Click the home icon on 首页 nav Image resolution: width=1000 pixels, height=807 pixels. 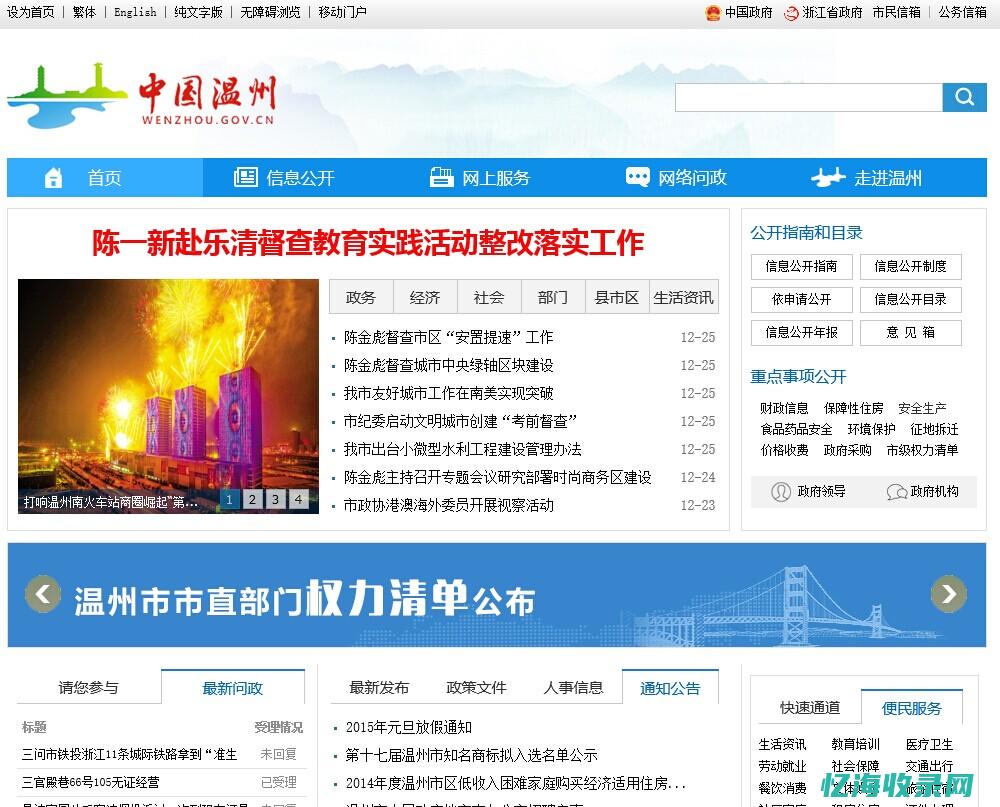point(53,177)
